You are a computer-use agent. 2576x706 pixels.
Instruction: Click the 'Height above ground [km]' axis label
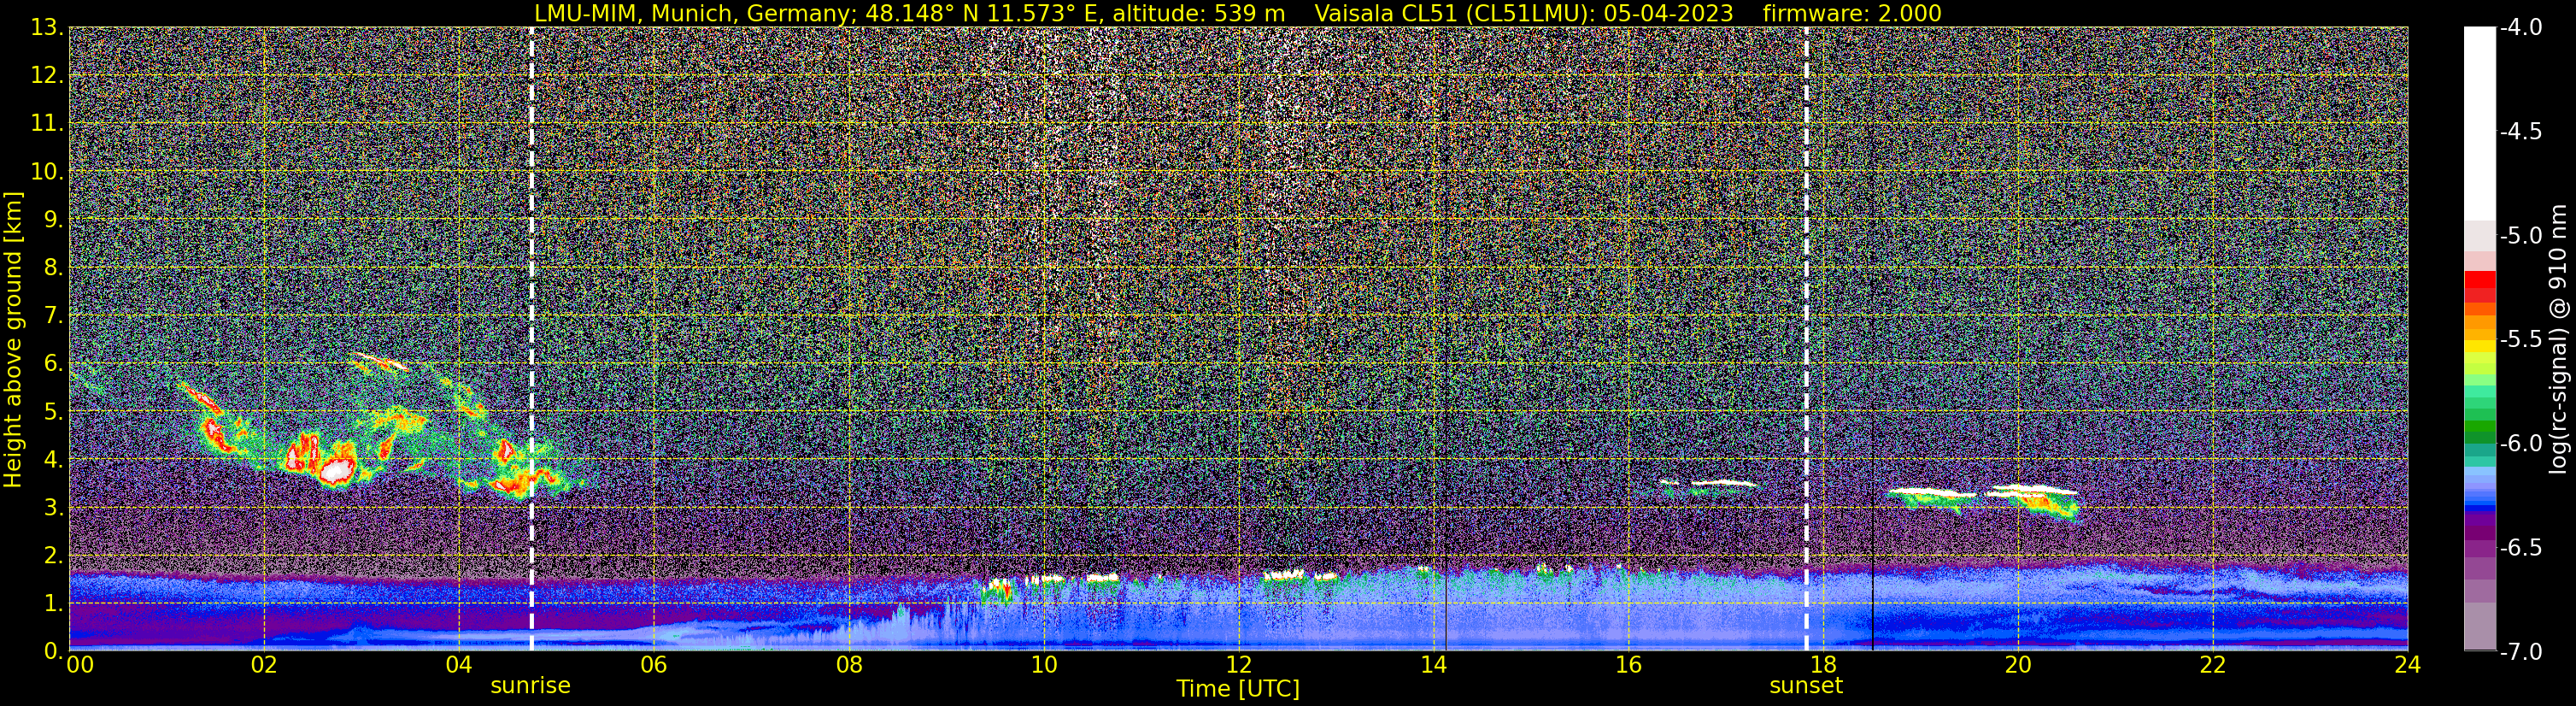(x=13, y=340)
